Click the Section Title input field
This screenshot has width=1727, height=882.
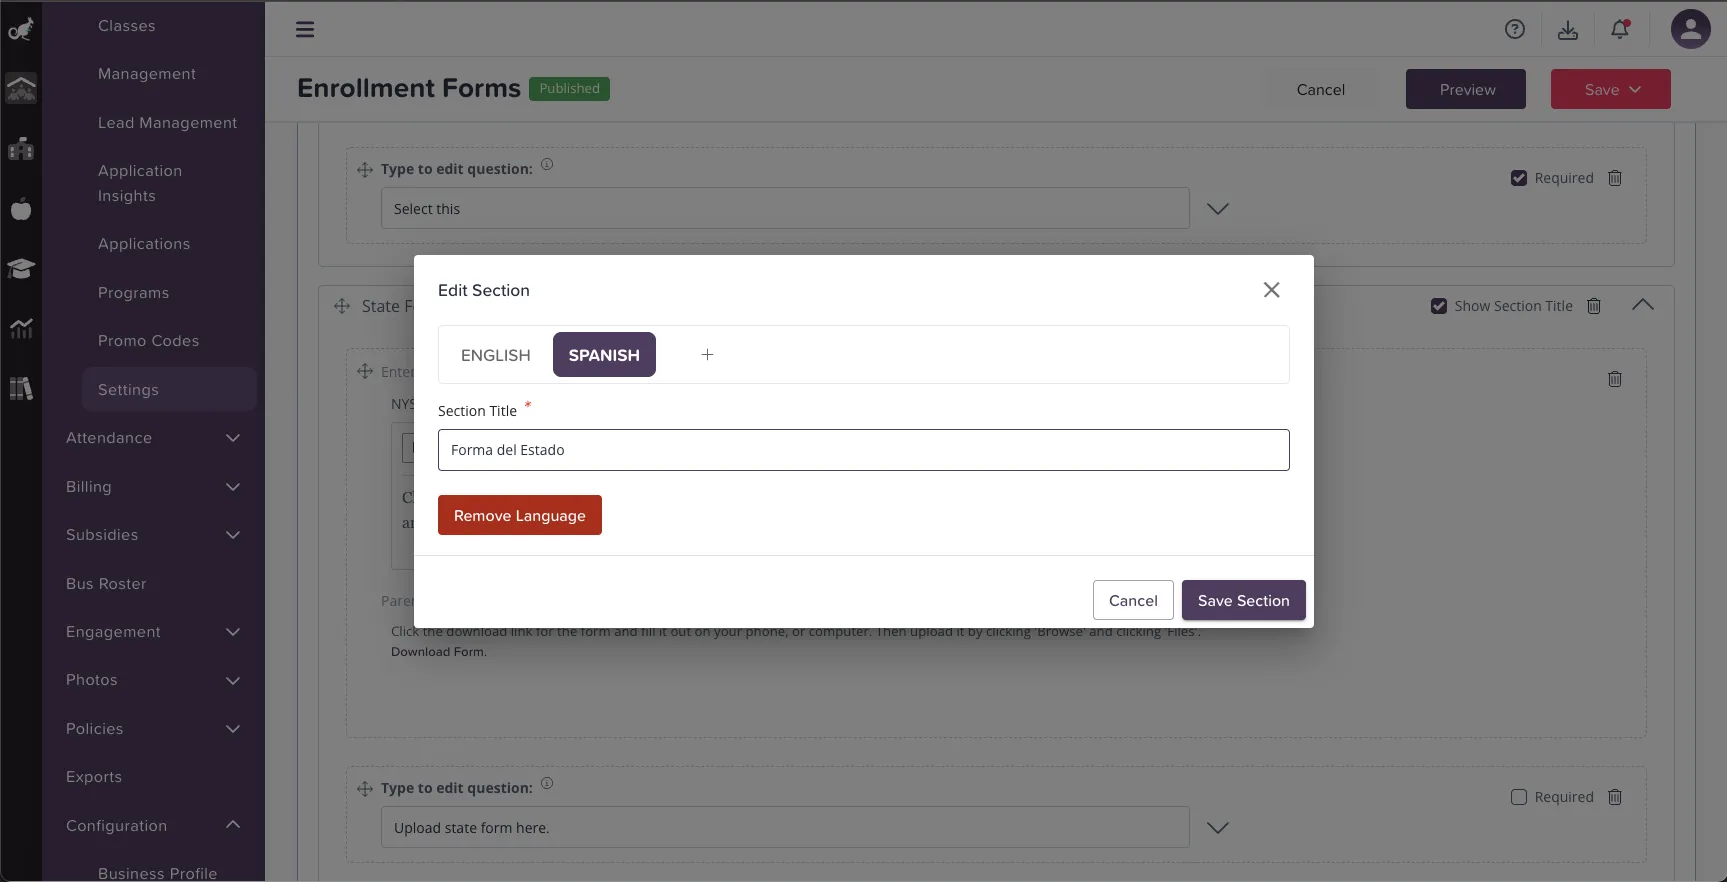point(863,450)
